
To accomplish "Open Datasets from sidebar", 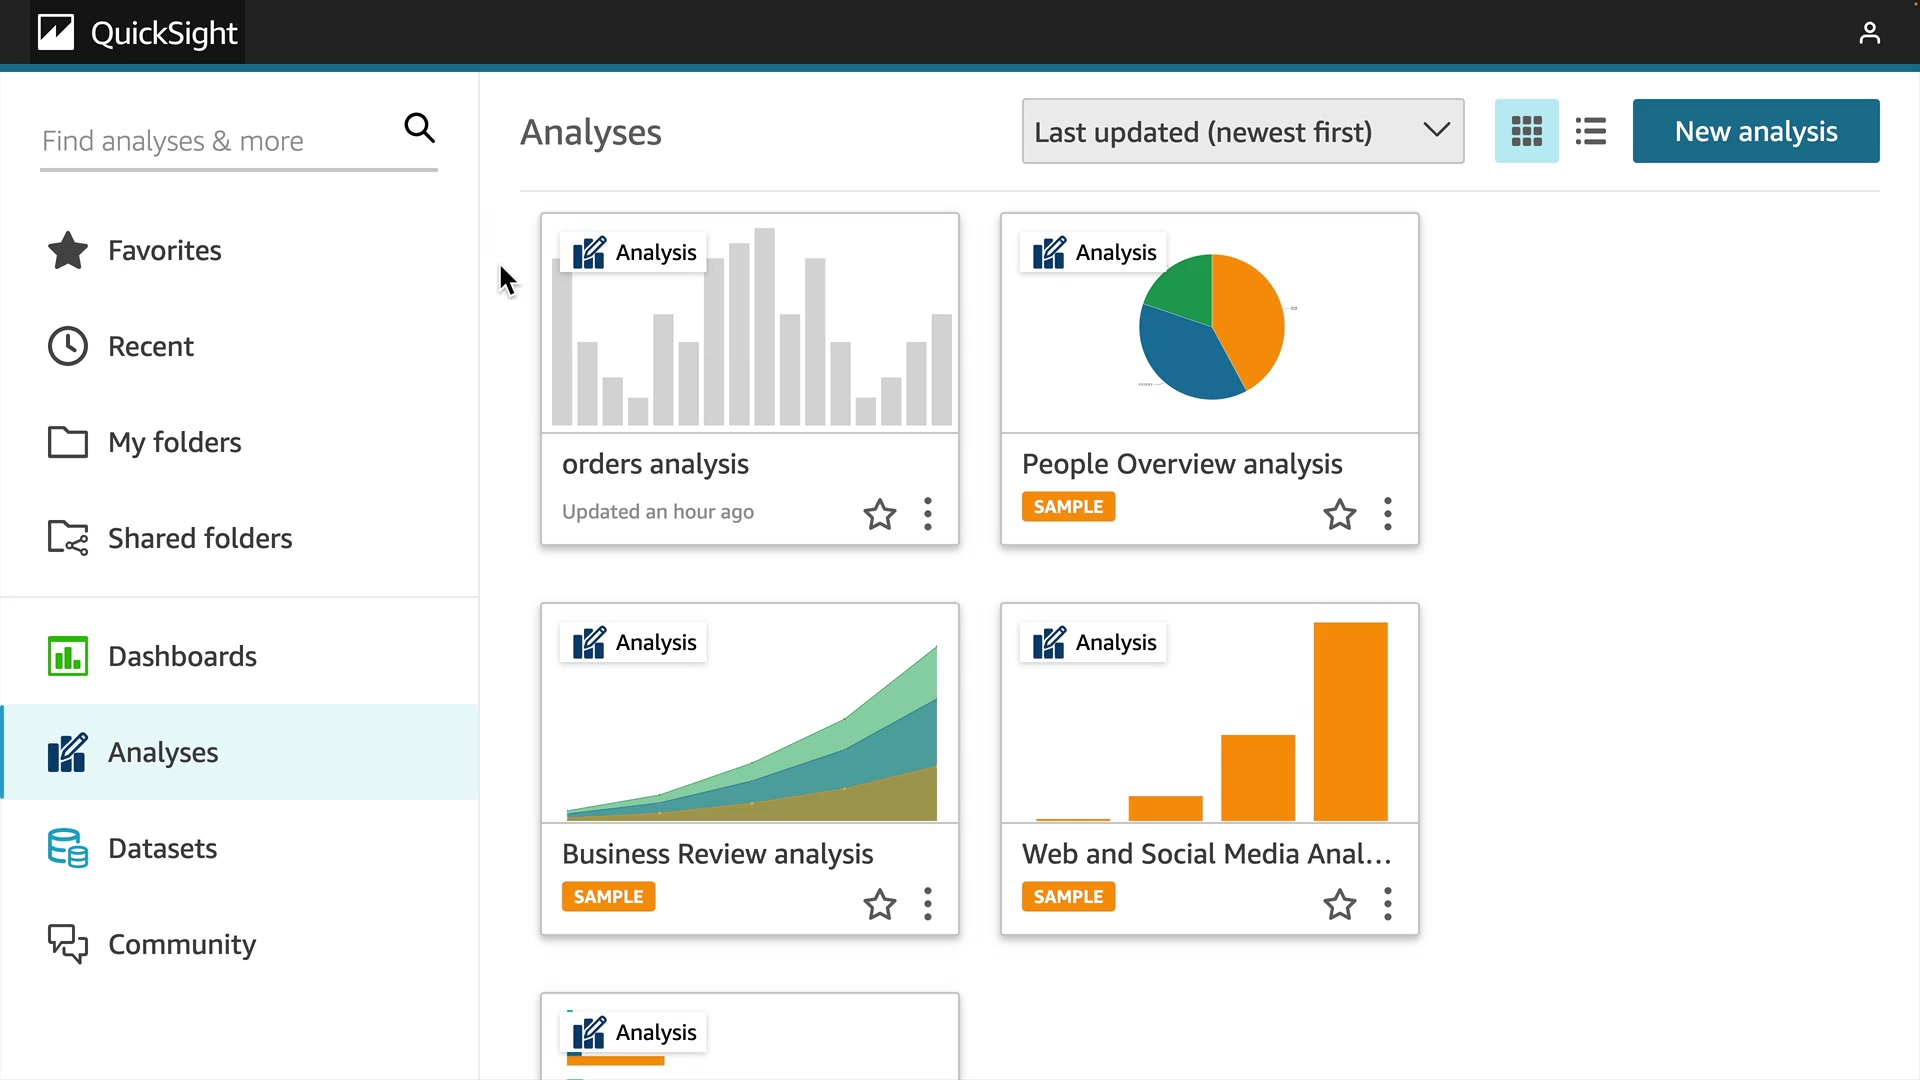I will [x=162, y=848].
